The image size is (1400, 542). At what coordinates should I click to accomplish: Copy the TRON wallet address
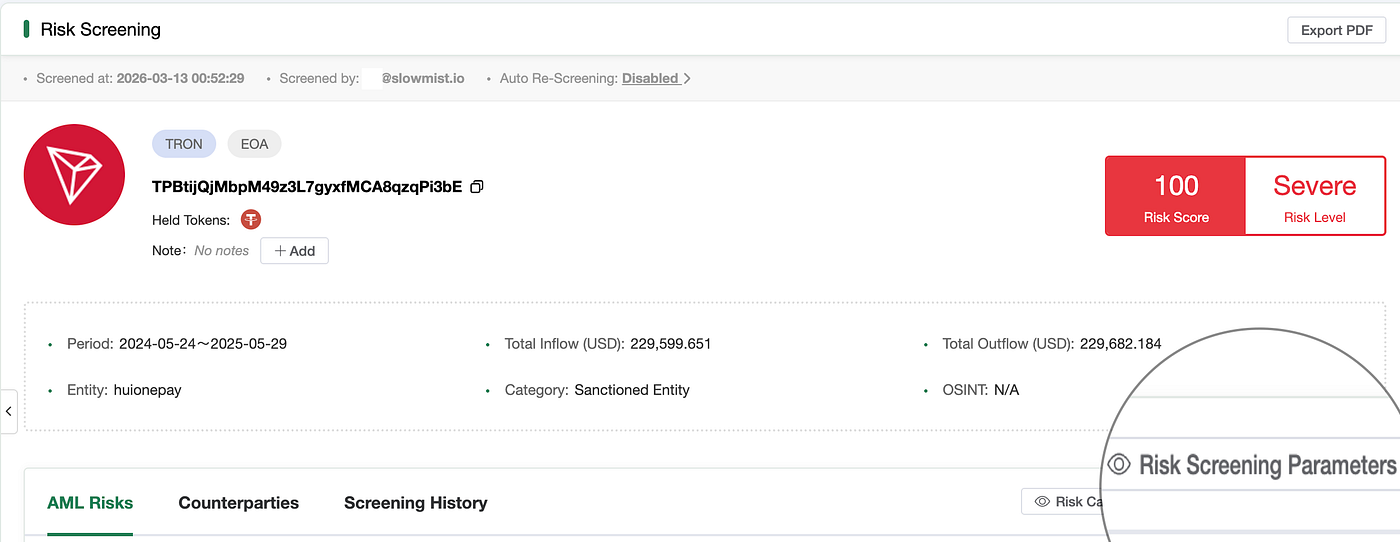(x=477, y=187)
